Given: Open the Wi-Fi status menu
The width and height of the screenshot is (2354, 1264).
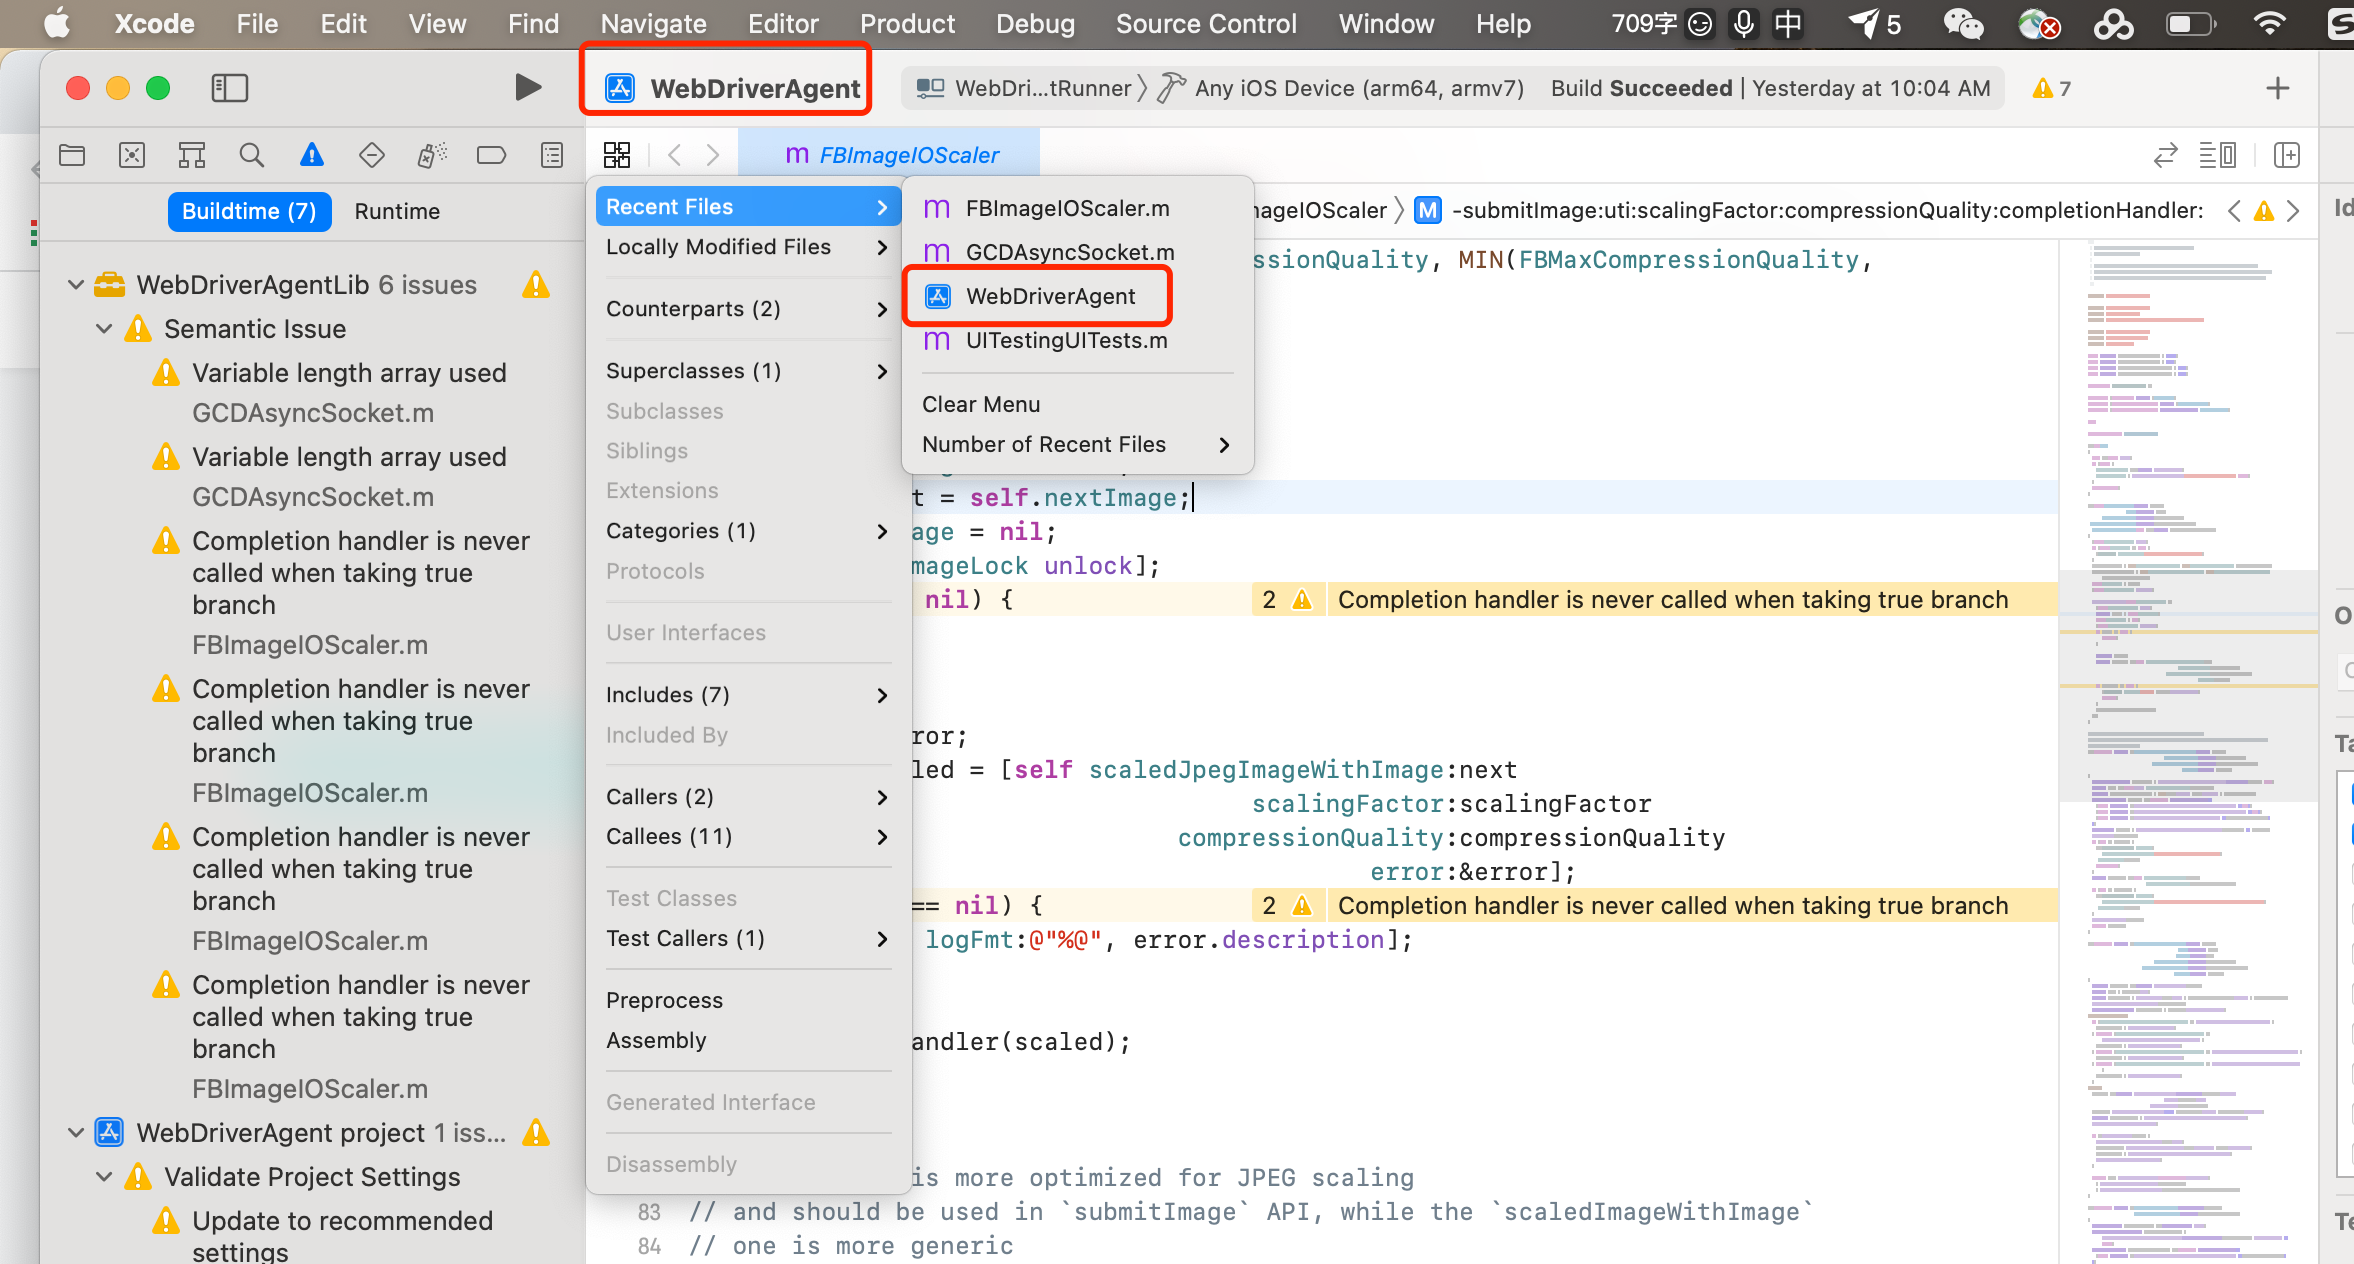Looking at the screenshot, I should (x=2270, y=24).
